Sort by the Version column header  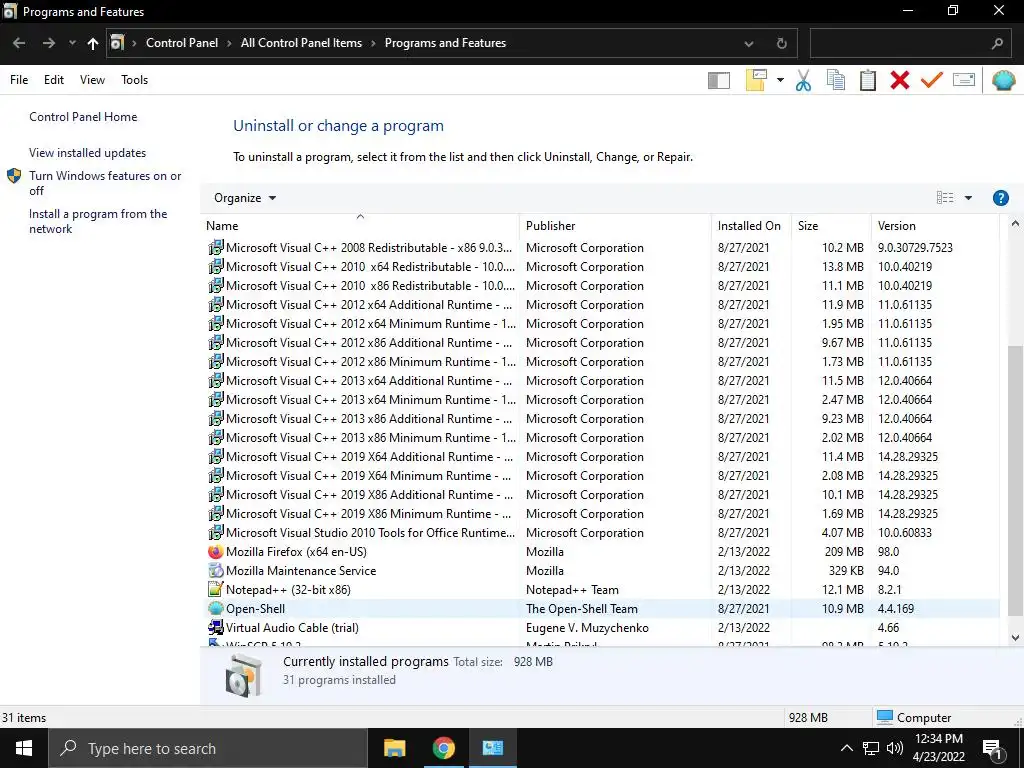[935, 226]
